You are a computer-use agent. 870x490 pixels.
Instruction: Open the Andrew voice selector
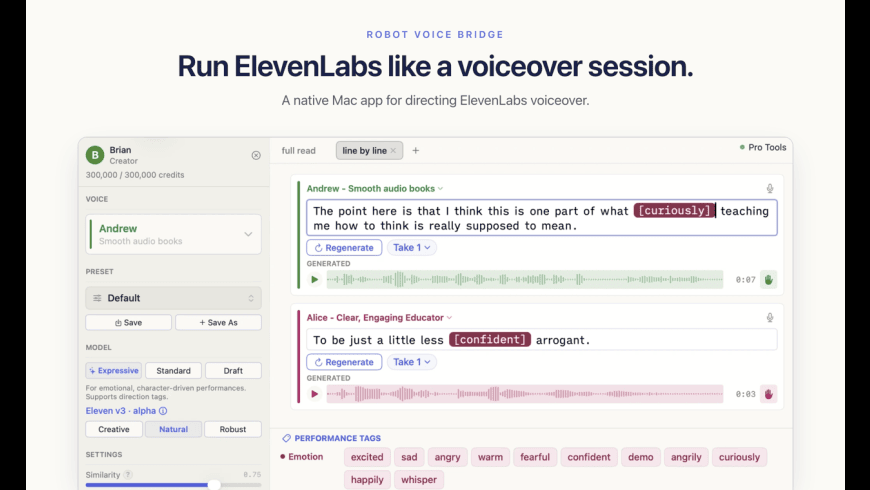point(173,234)
